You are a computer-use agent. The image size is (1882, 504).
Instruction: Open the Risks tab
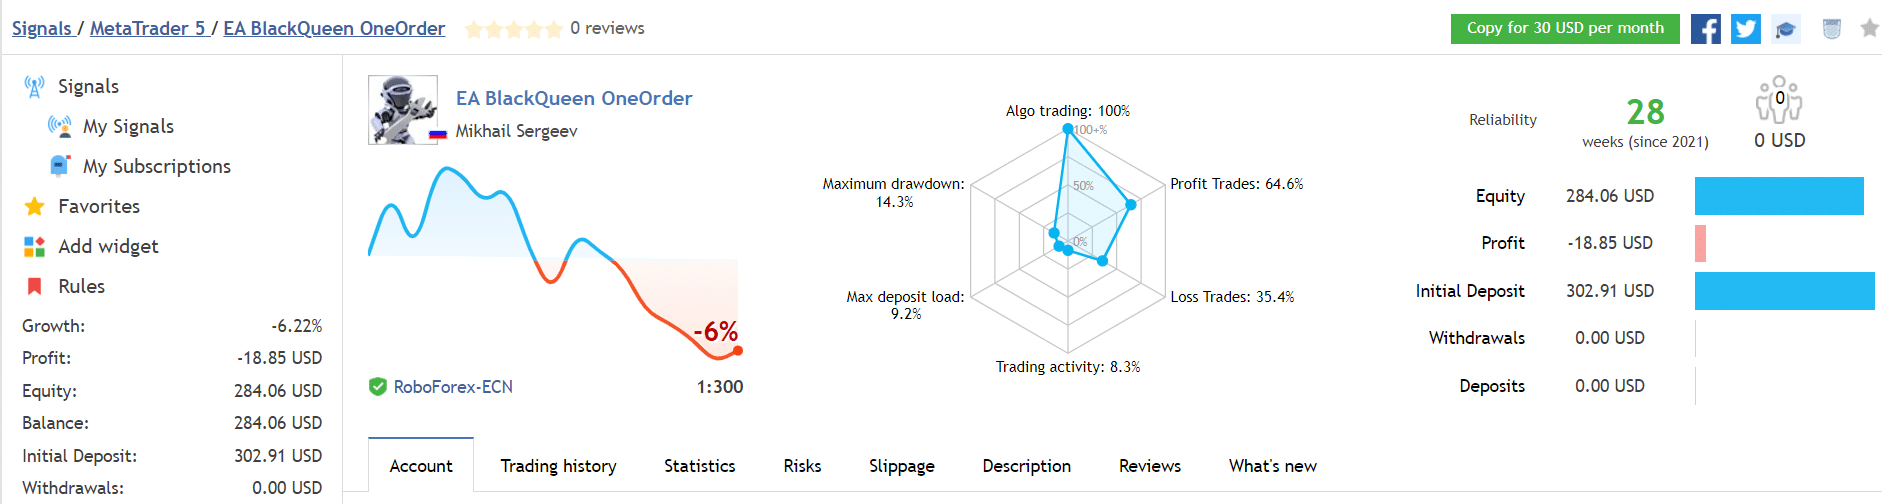tap(802, 466)
